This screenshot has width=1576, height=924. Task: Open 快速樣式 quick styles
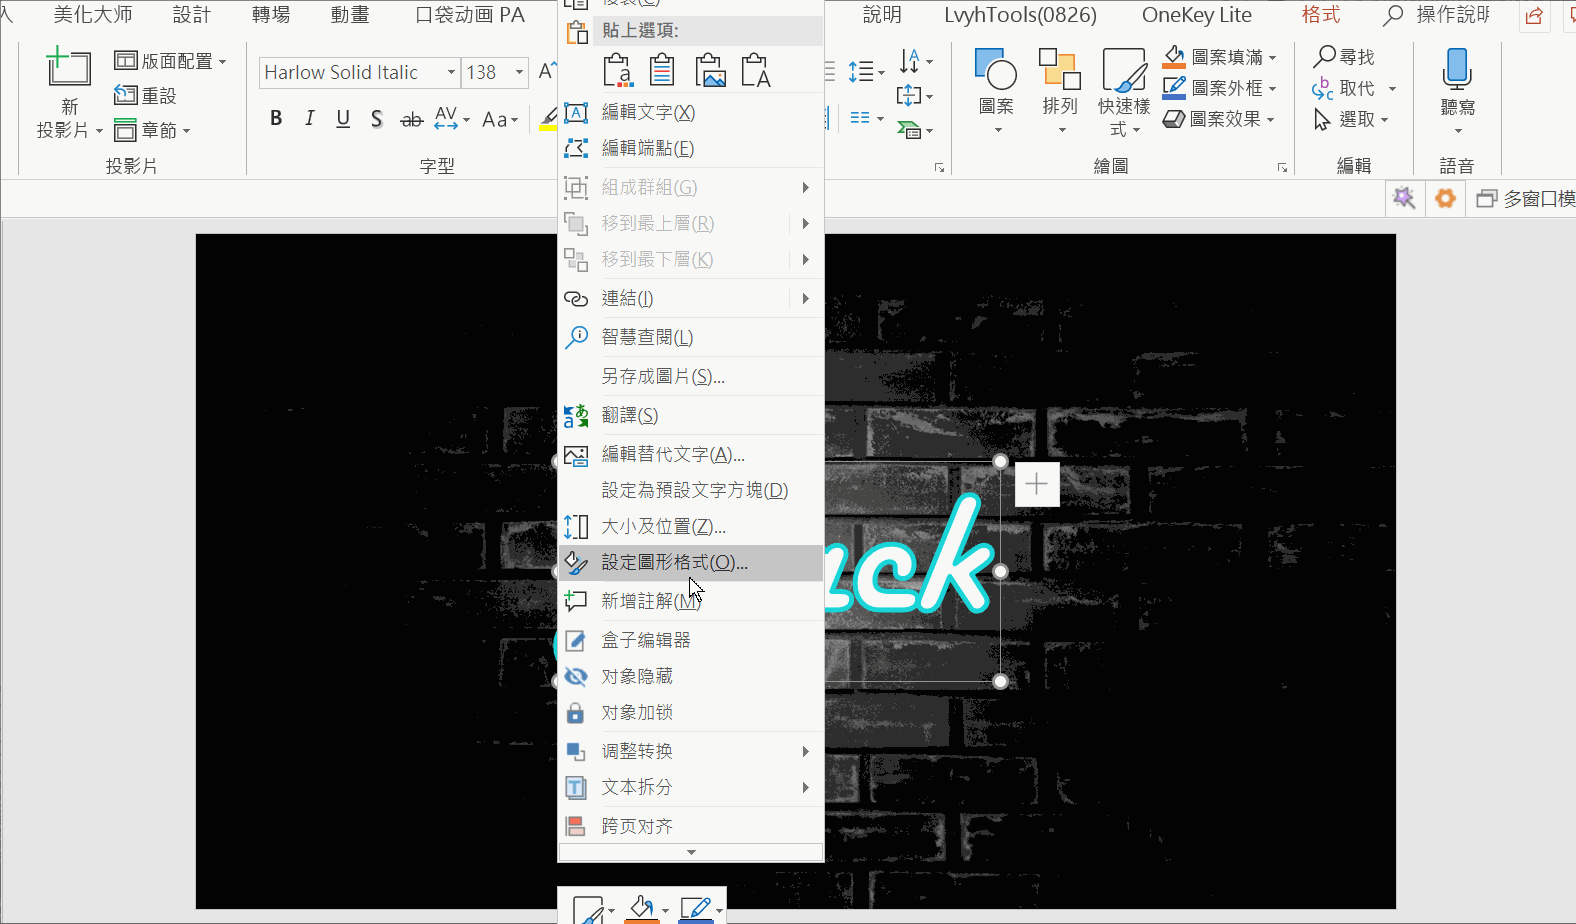click(1124, 92)
